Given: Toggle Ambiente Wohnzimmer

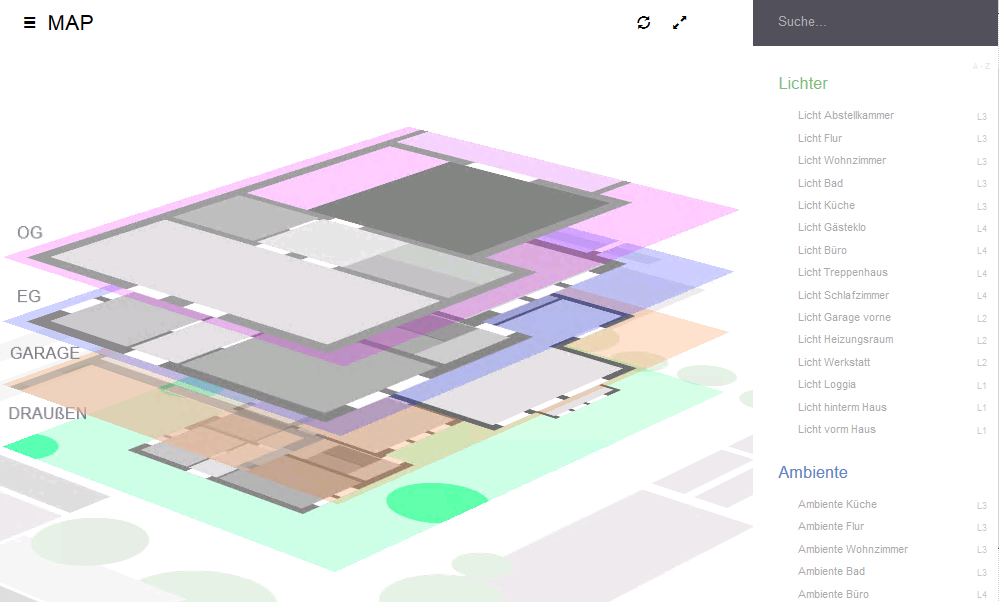Looking at the screenshot, I should point(852,549).
